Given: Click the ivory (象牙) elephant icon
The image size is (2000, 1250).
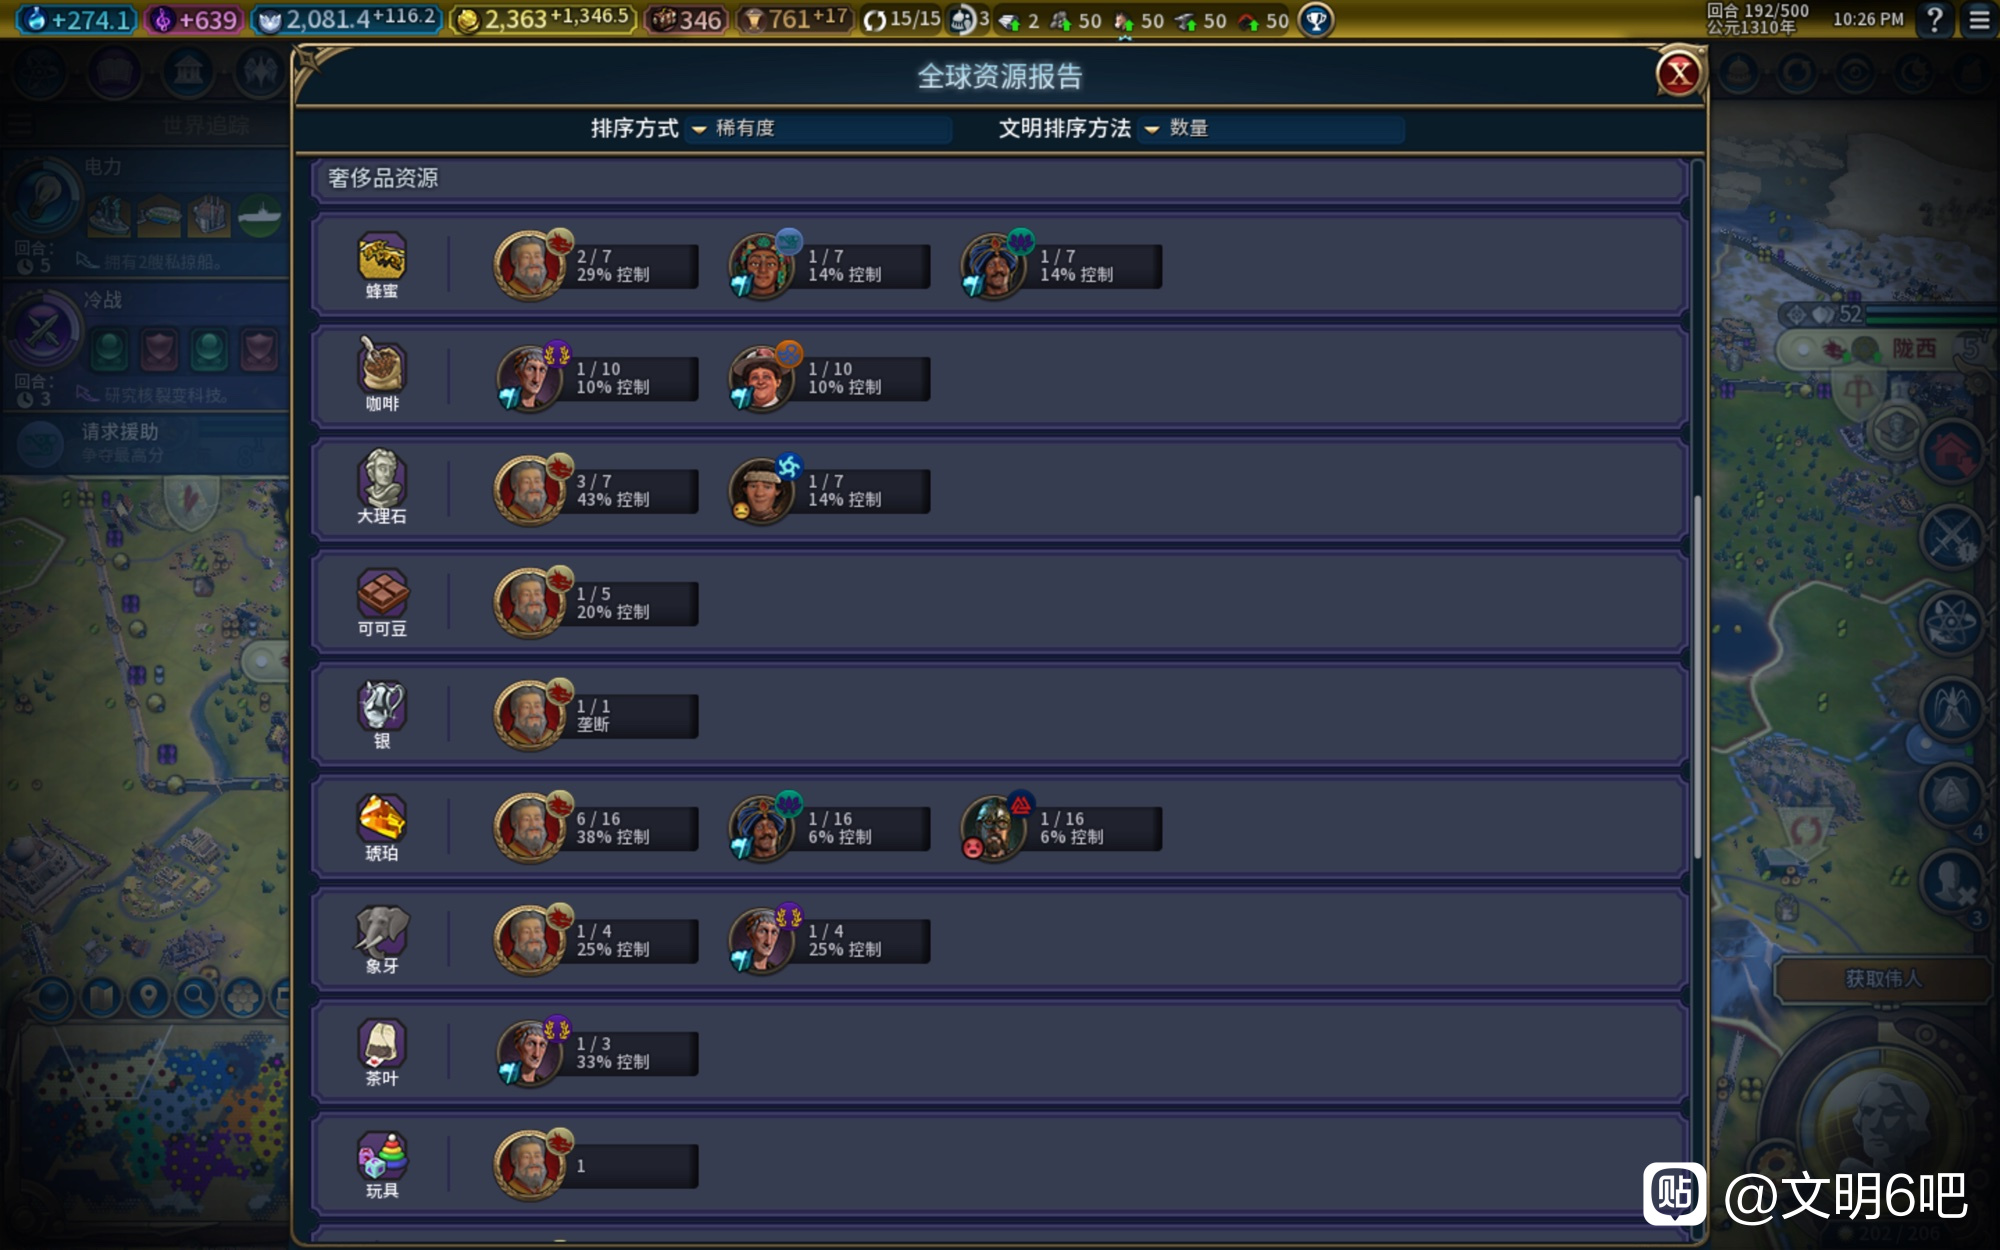Looking at the screenshot, I should [382, 930].
